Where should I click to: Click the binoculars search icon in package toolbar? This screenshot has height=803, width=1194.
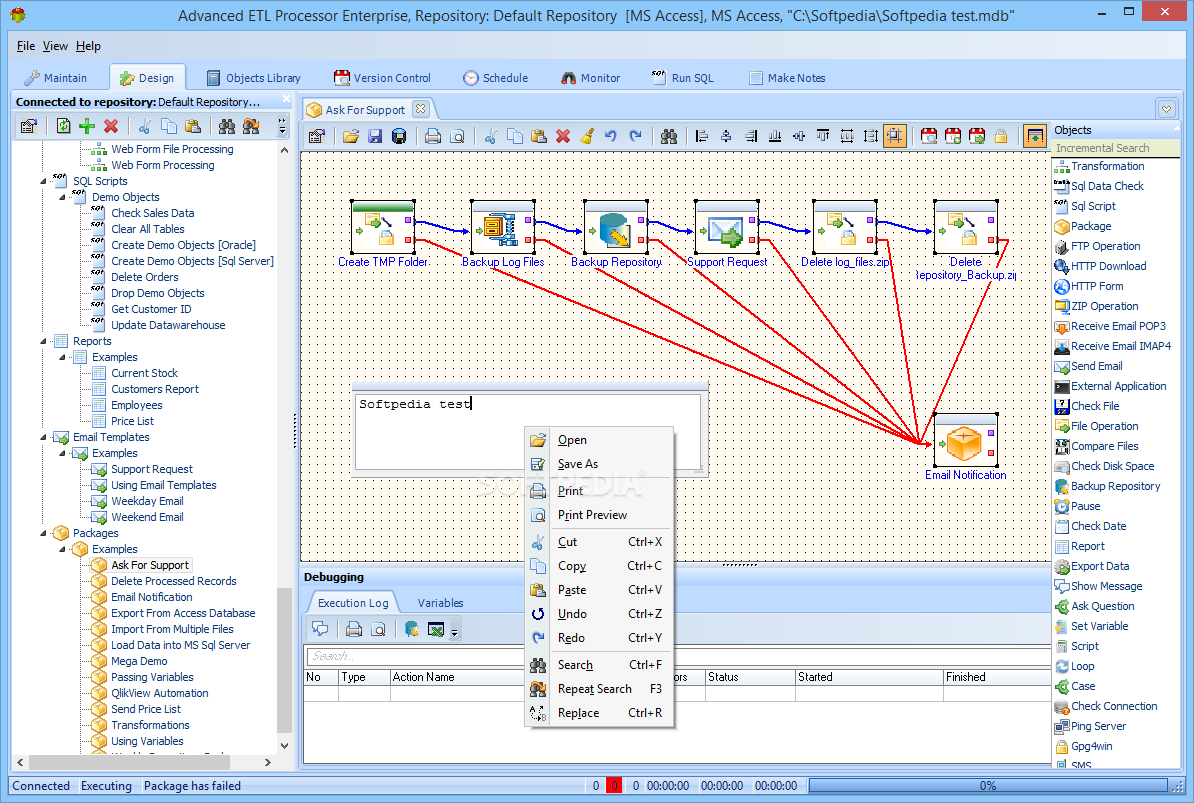click(x=668, y=137)
